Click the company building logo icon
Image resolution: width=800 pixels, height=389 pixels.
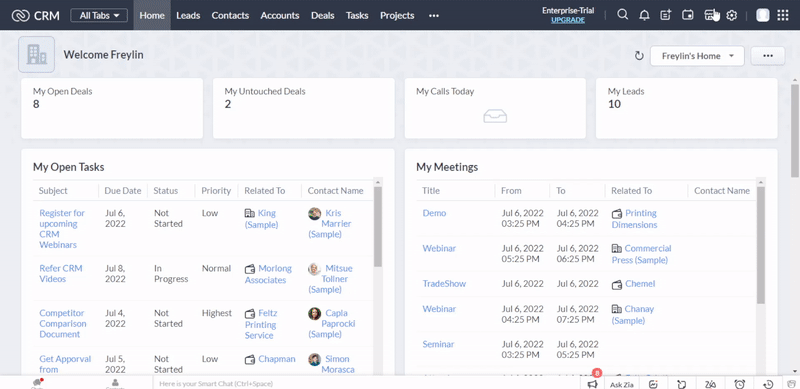(36, 54)
